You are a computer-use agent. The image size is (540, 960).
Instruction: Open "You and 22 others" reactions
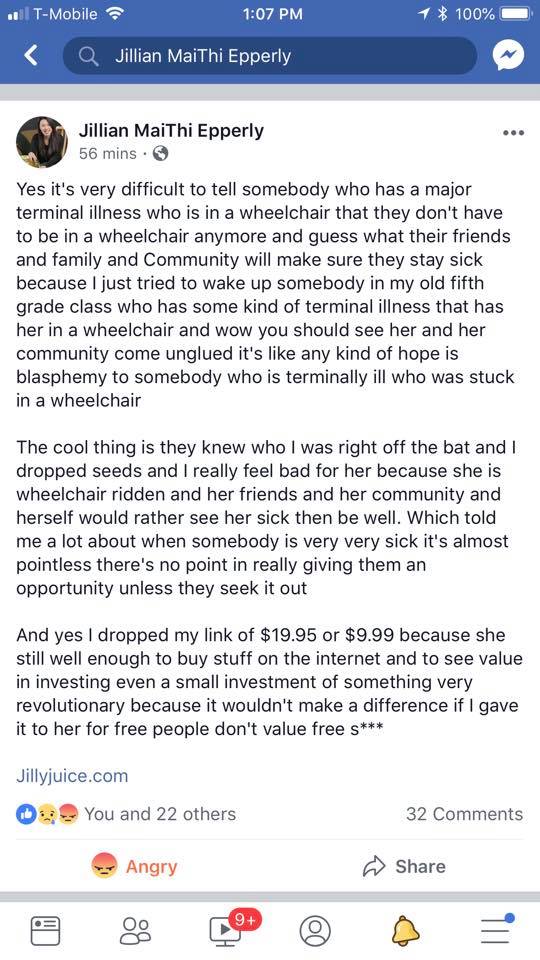click(x=160, y=814)
